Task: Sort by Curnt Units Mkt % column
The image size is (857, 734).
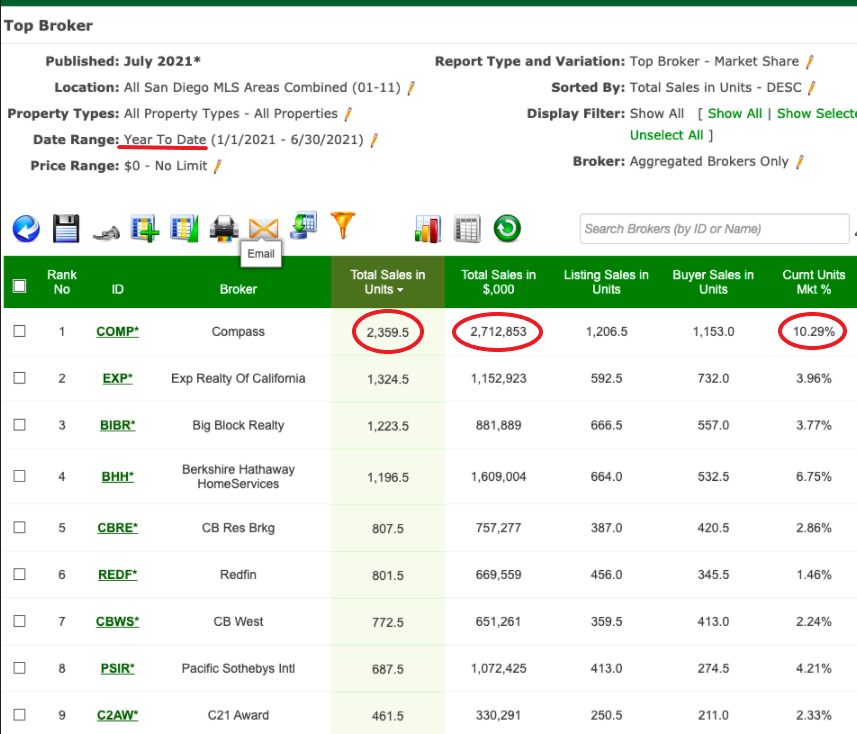Action: pos(814,282)
